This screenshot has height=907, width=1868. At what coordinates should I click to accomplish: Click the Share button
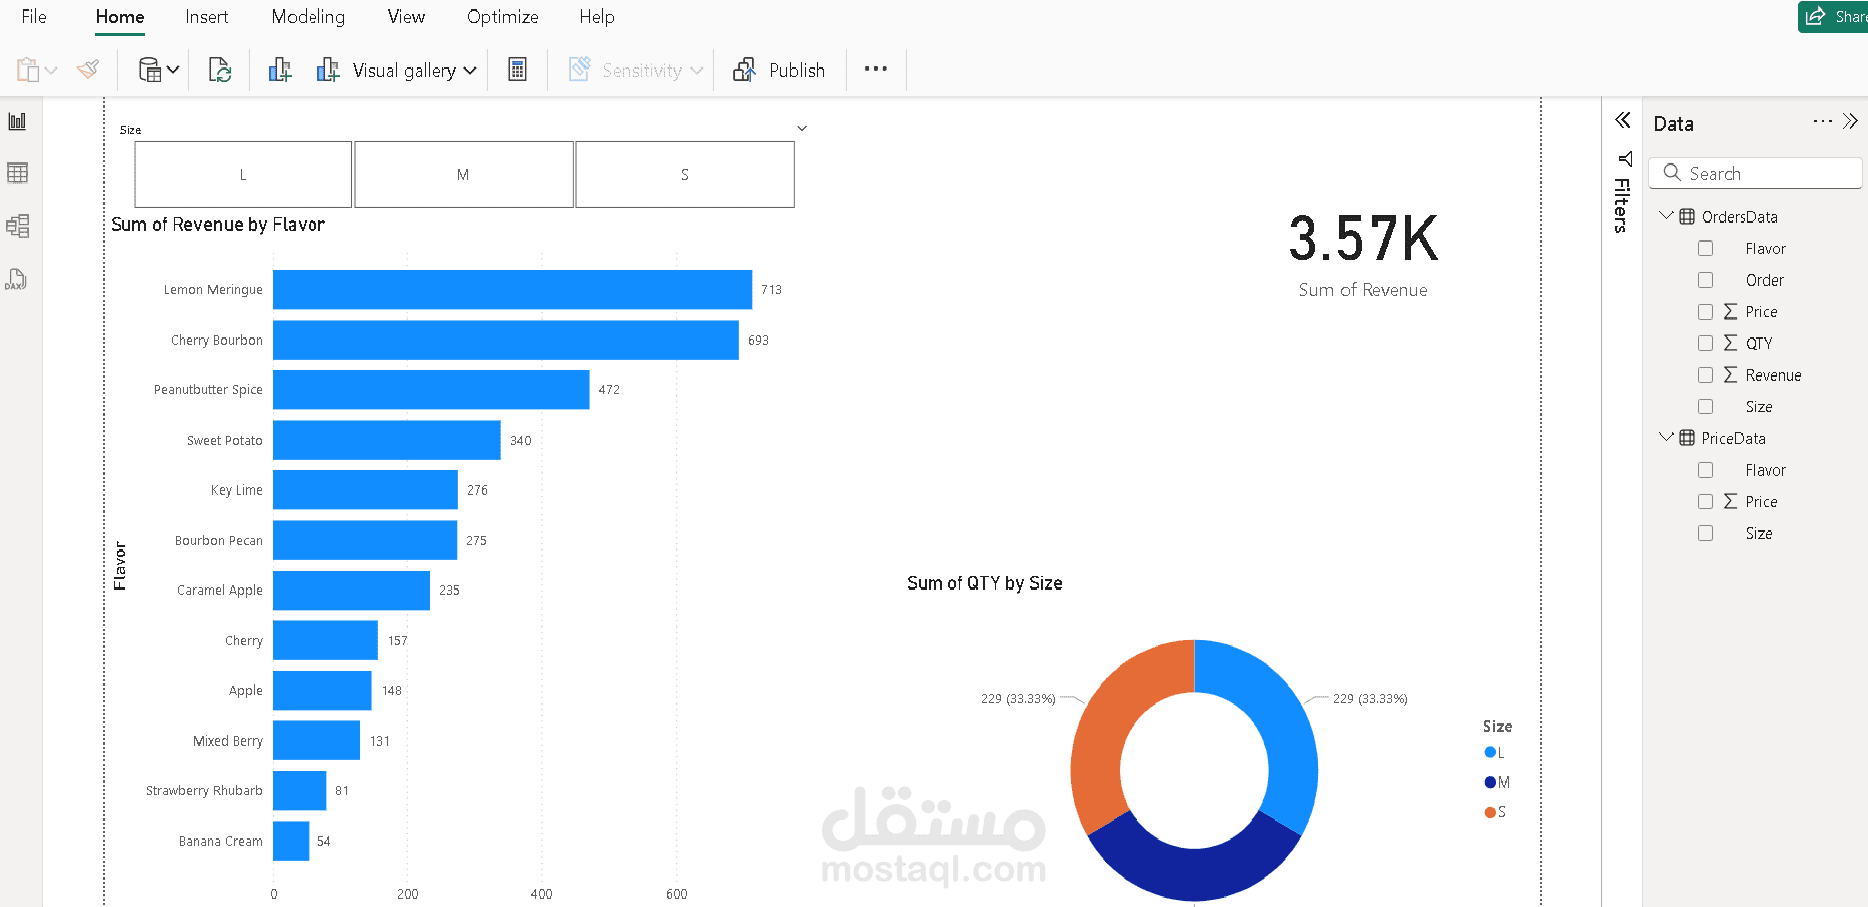pyautogui.click(x=1834, y=17)
